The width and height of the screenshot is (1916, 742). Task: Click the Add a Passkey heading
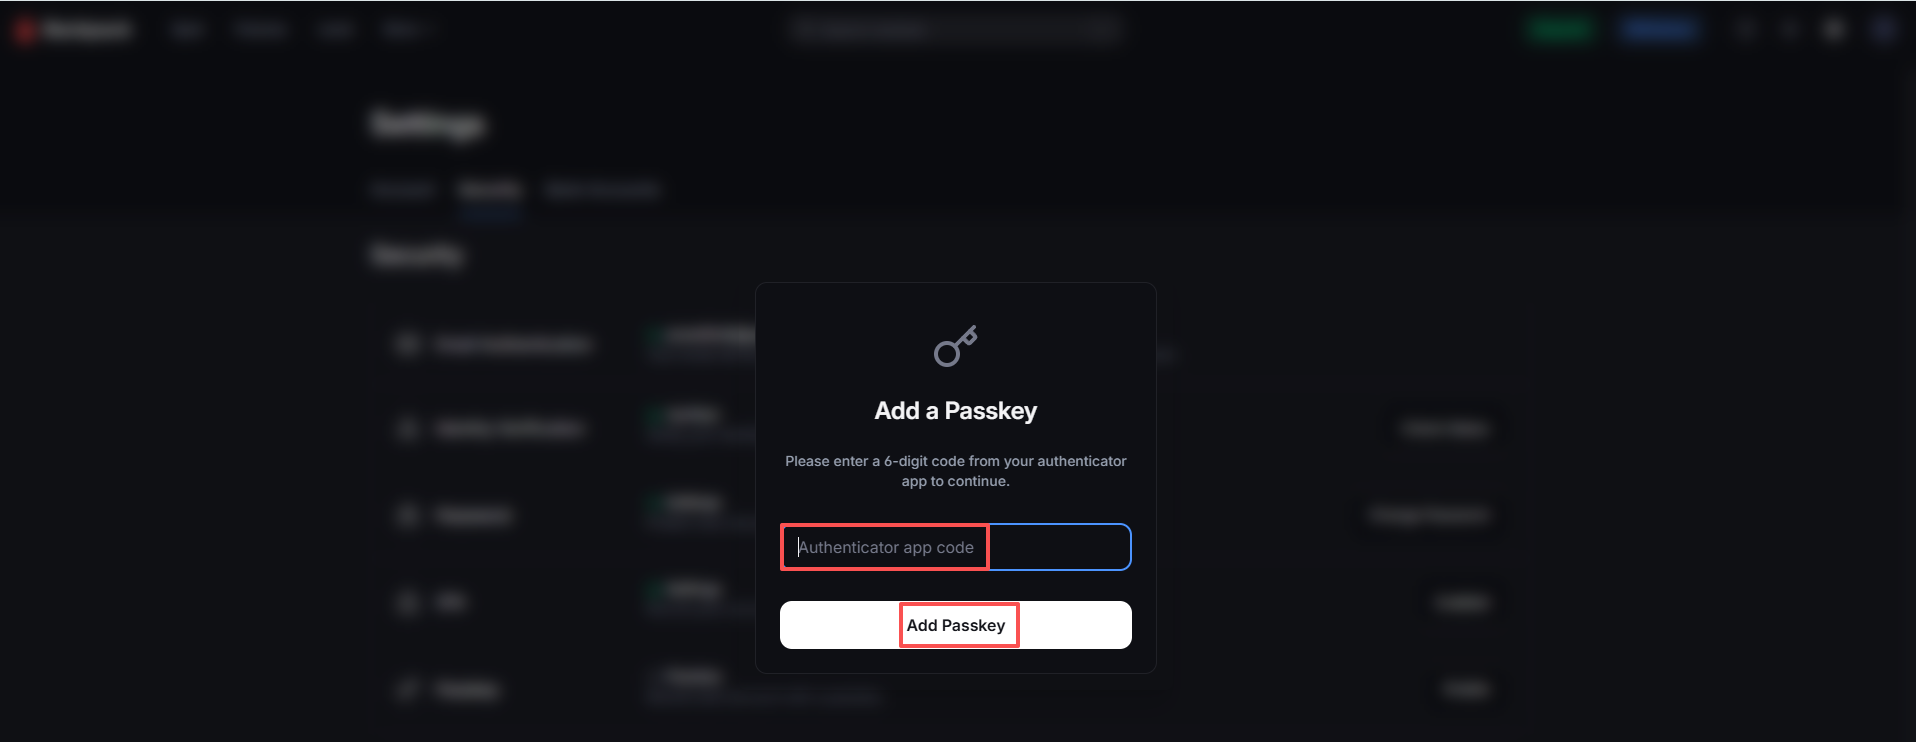(955, 411)
